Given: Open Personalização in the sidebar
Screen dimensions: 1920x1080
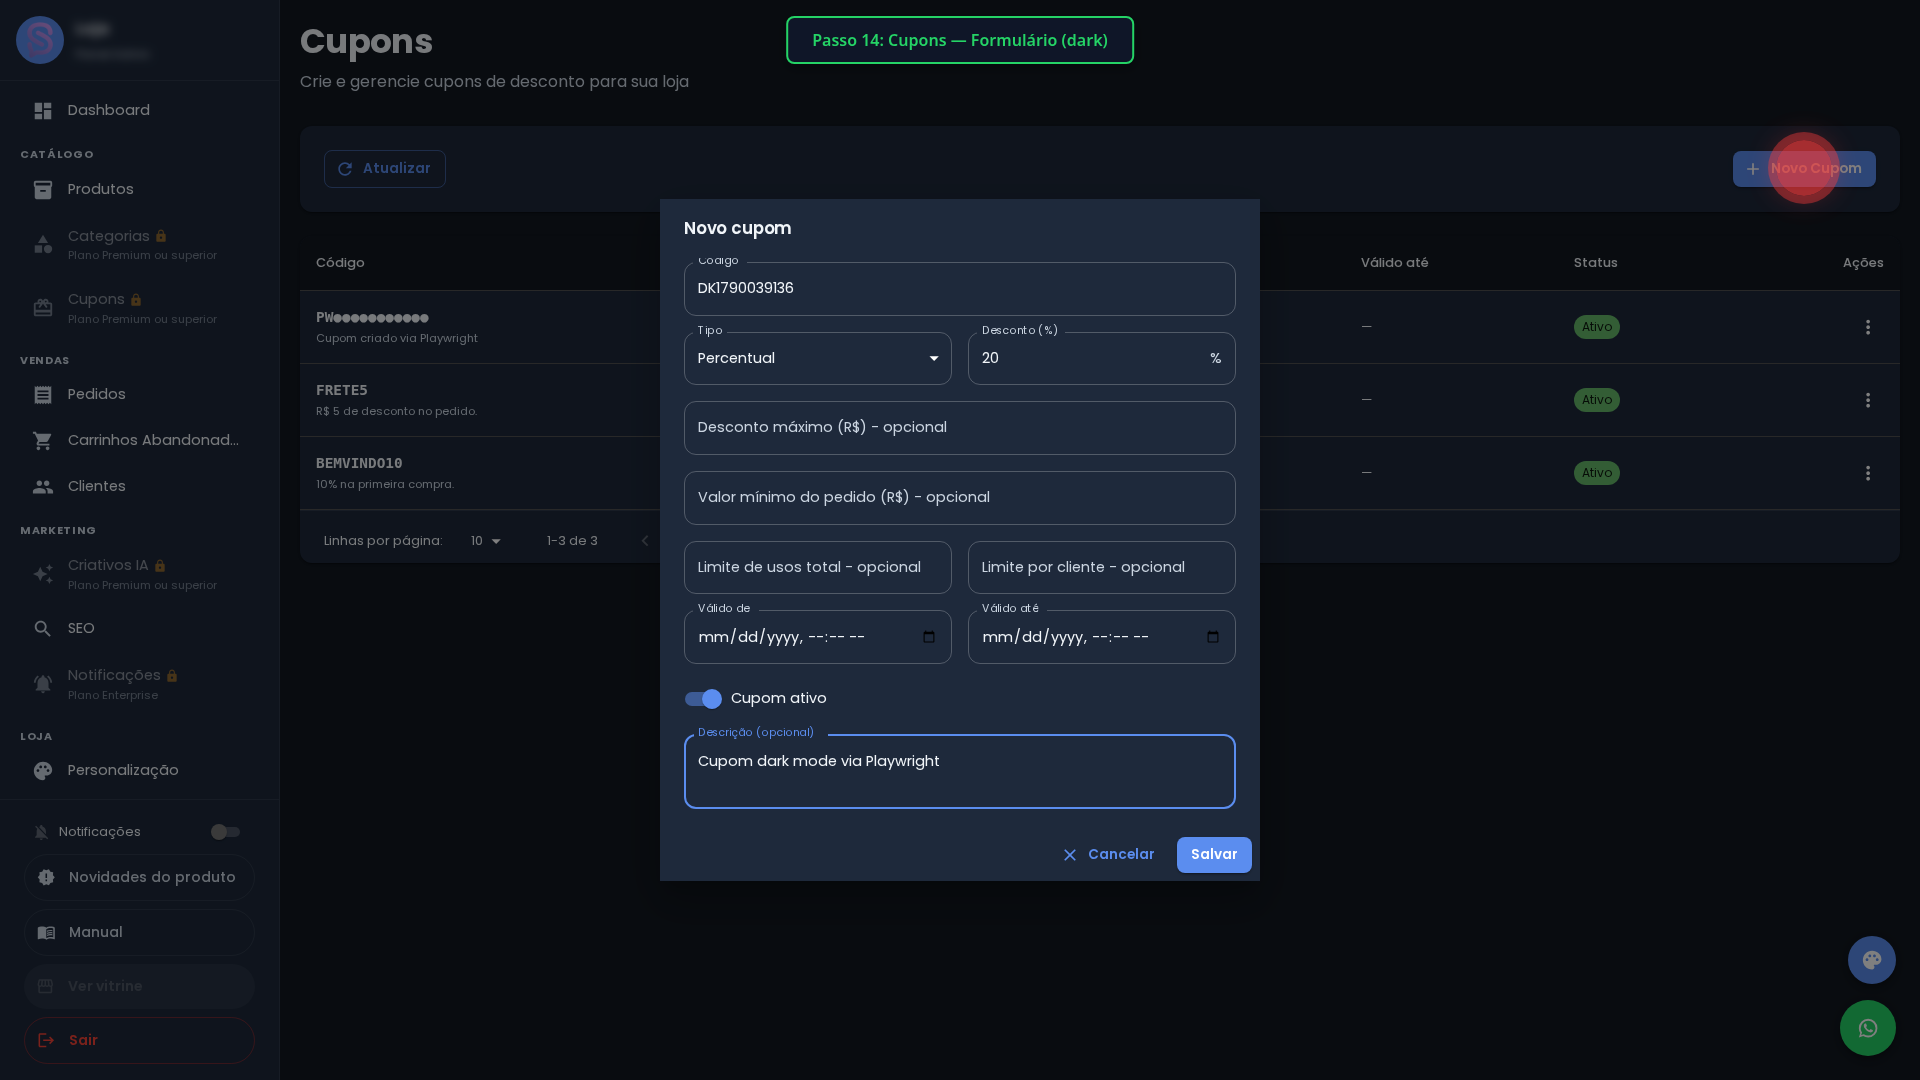Looking at the screenshot, I should coord(139,771).
